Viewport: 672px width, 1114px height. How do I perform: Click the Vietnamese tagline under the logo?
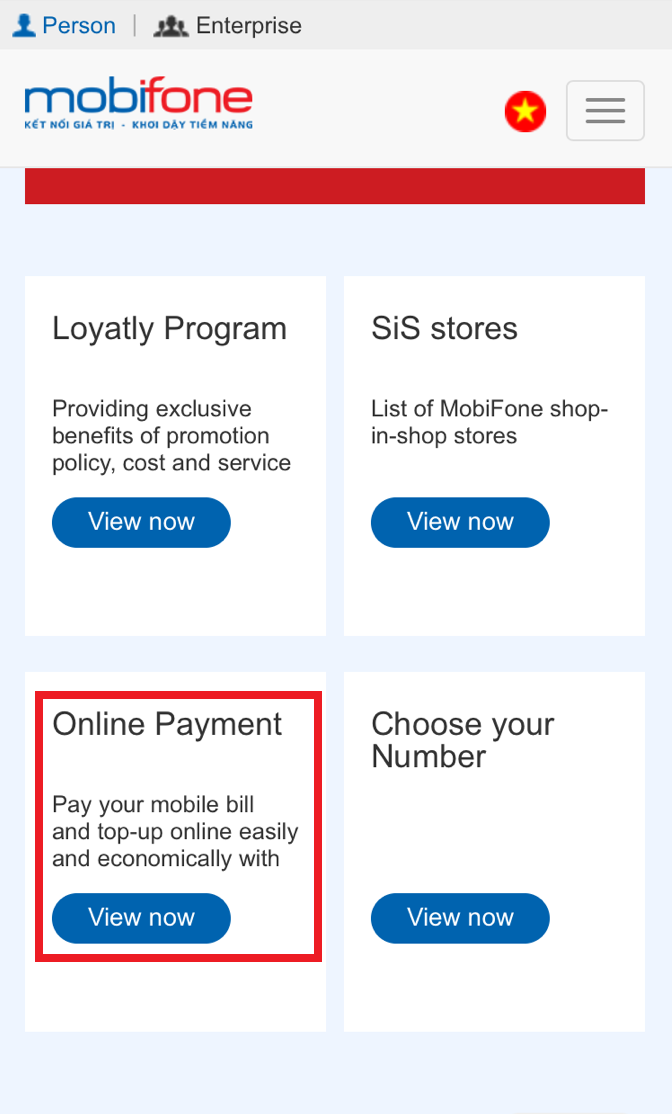(138, 125)
